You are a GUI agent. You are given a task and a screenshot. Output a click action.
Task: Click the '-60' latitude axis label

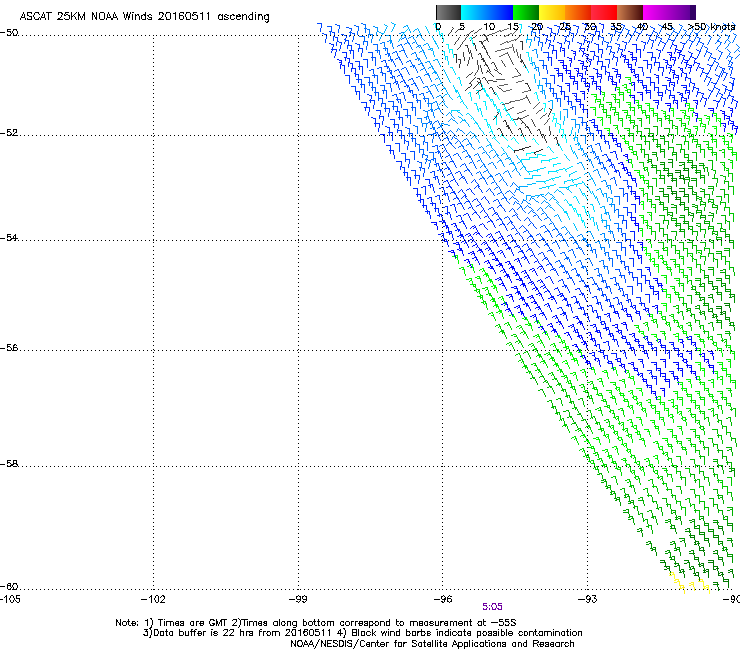pos(9,586)
